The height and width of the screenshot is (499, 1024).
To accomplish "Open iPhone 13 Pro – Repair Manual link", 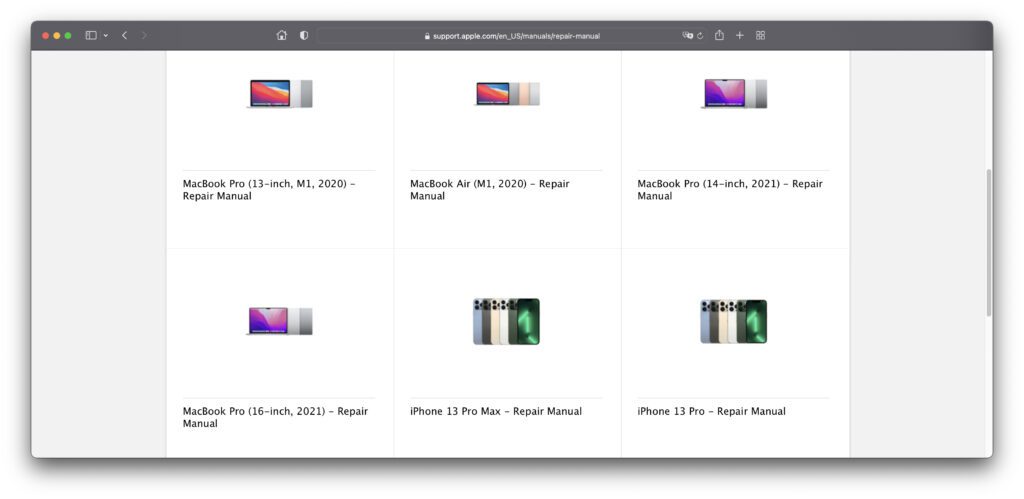I will [x=712, y=411].
